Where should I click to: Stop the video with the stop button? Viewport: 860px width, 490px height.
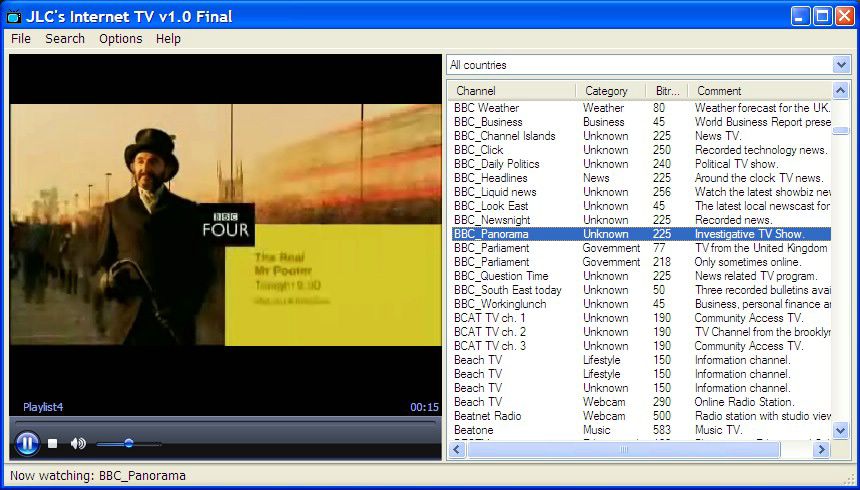[53, 443]
